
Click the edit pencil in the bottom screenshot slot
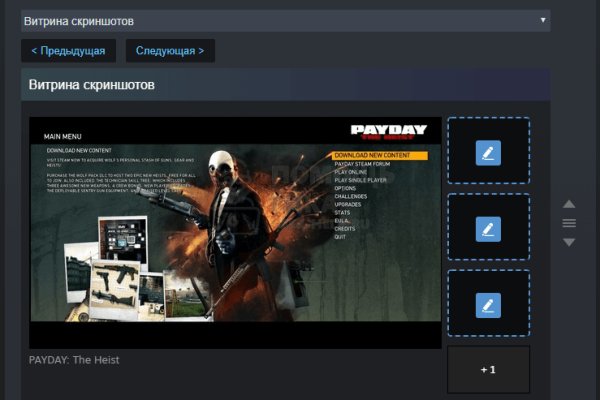click(x=488, y=304)
